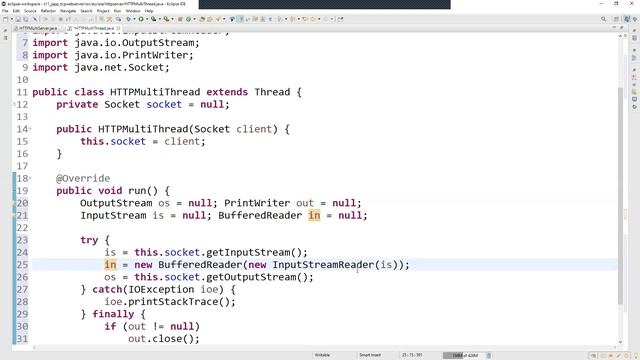Open the File menu
The image size is (640, 360).
pyautogui.click(x=5, y=11)
